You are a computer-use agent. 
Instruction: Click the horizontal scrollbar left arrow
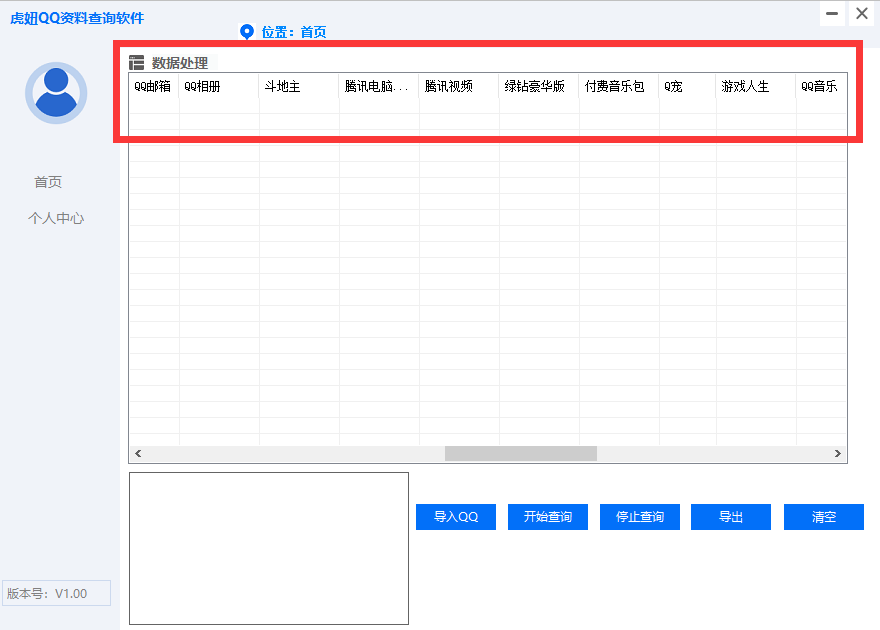point(138,453)
